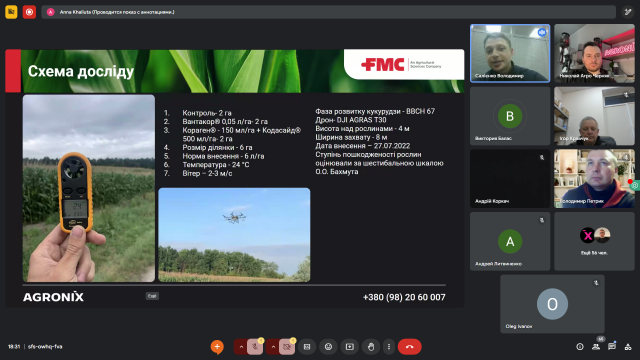Turn on captions in the call toolbar

(307, 347)
